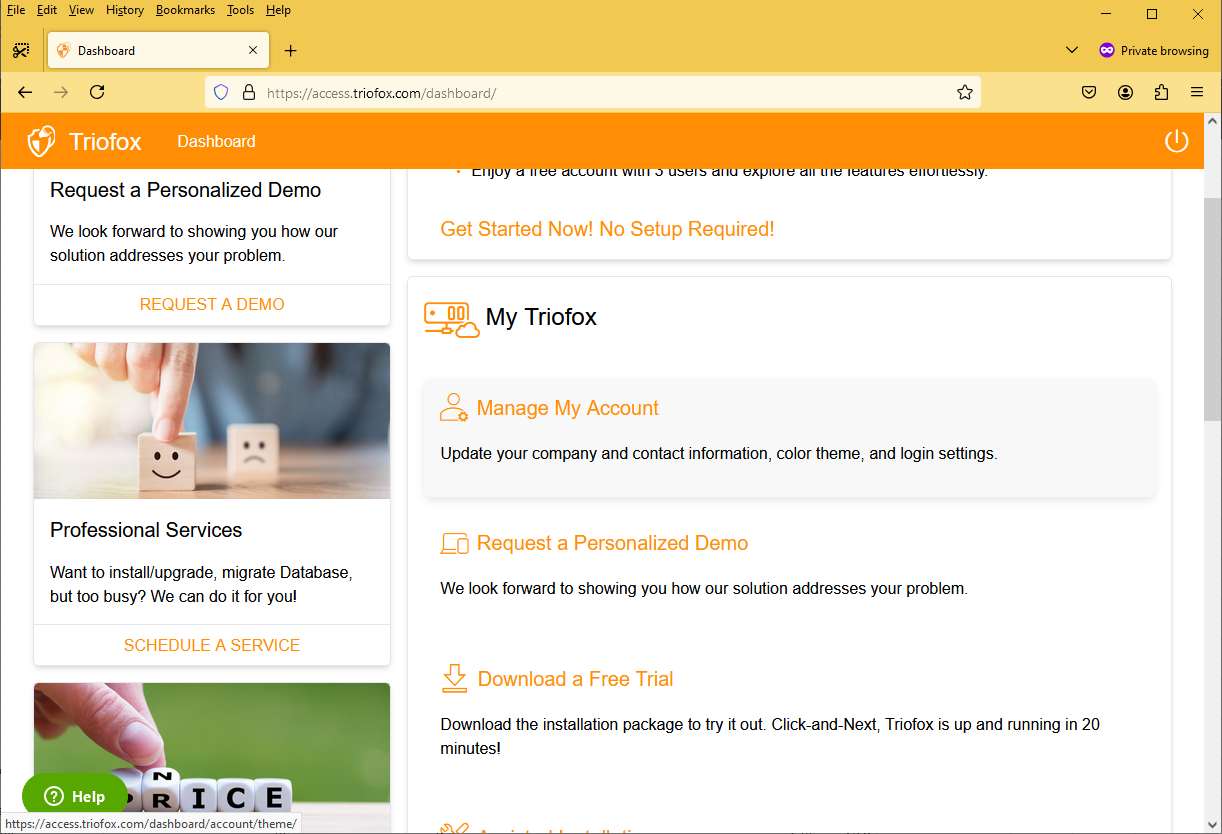Click SCHEDULE A SERVICE button
The width and height of the screenshot is (1222, 834).
212,645
